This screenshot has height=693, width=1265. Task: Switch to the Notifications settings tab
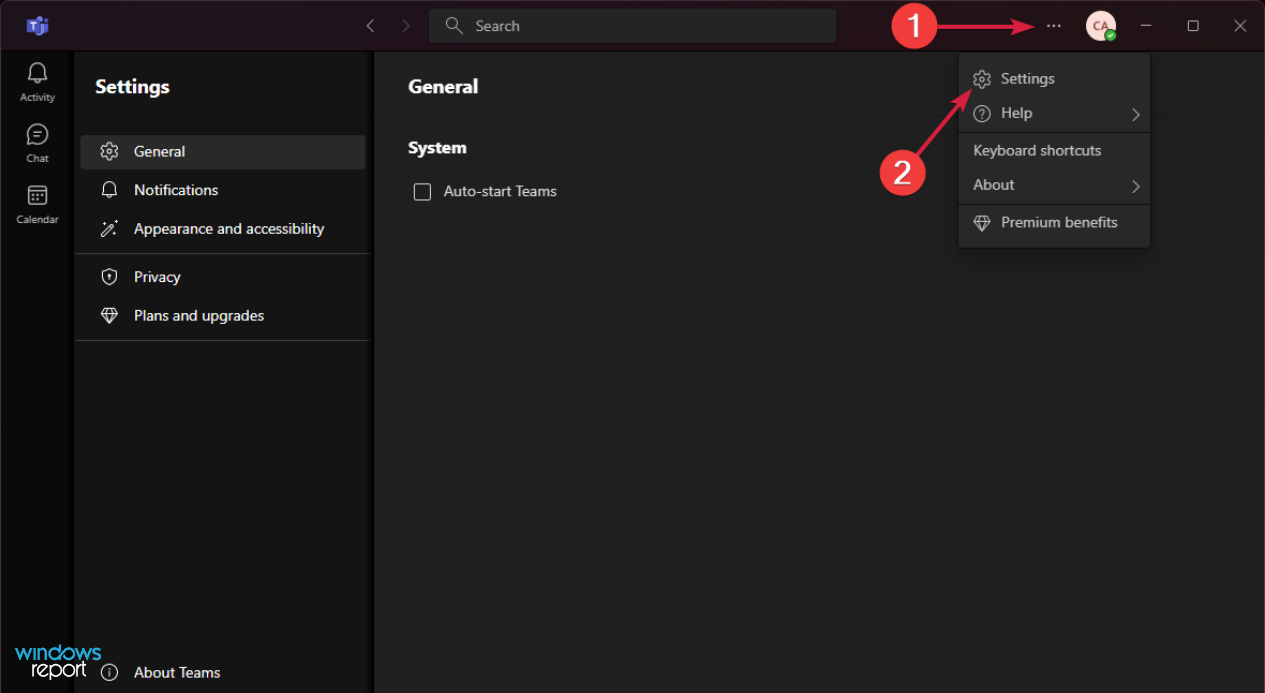click(x=176, y=189)
